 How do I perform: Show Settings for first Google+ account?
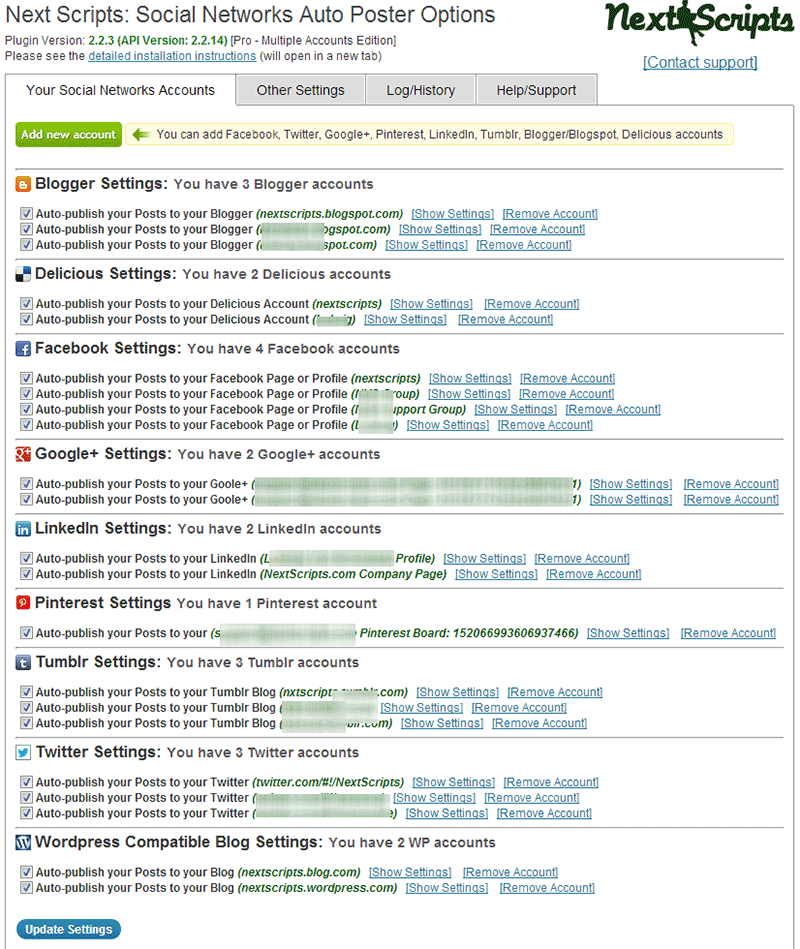pyautogui.click(x=631, y=484)
